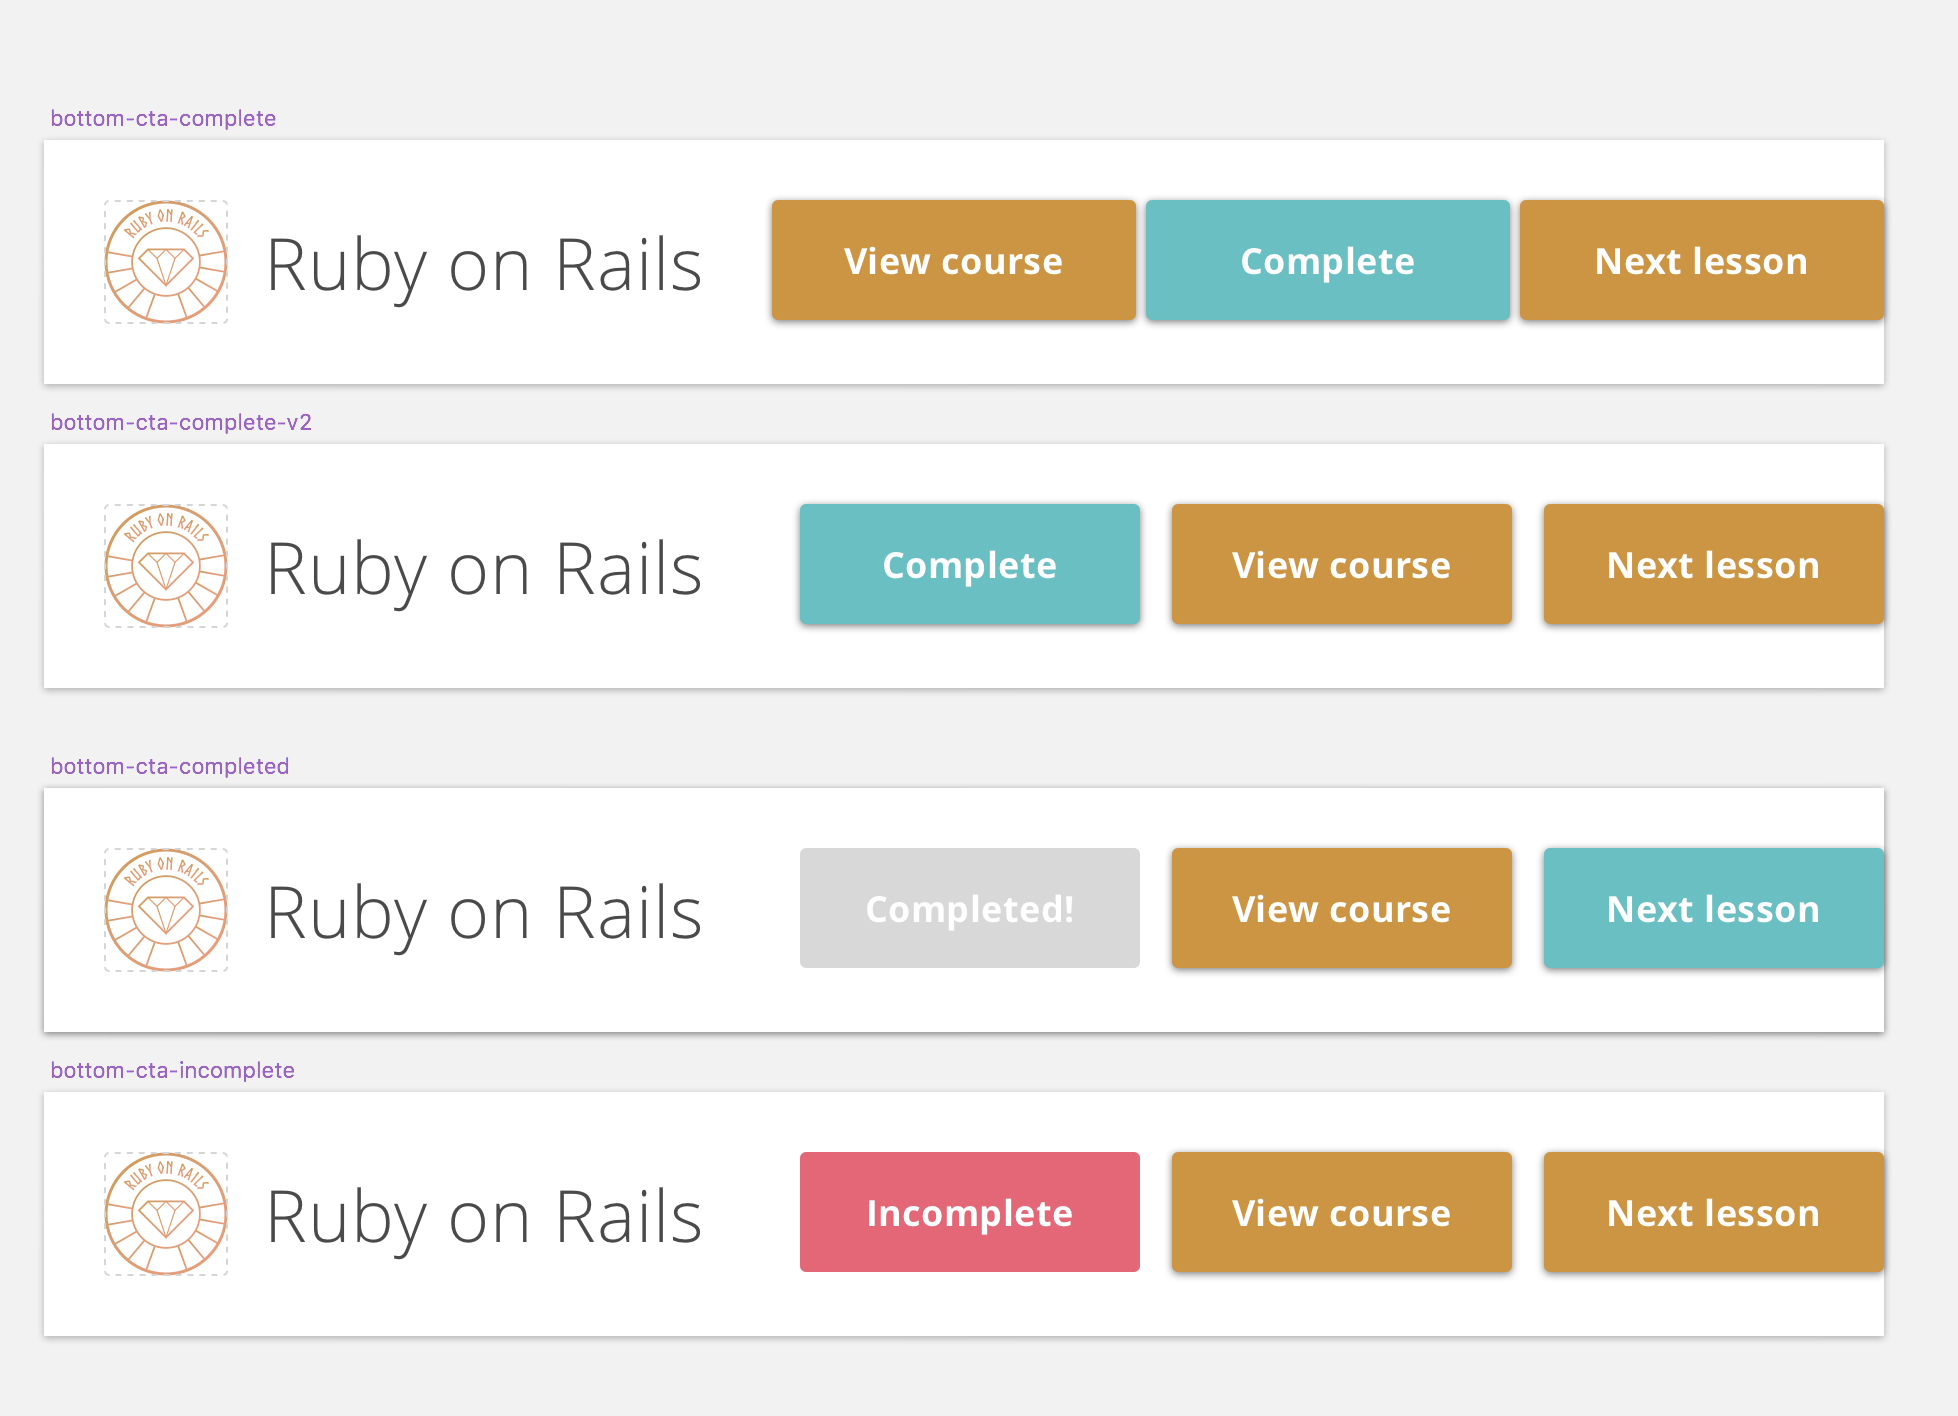This screenshot has height=1416, width=1958.
Task: Click Next lesson in bottom-cta-complete-v2 artboard
Action: point(1713,564)
